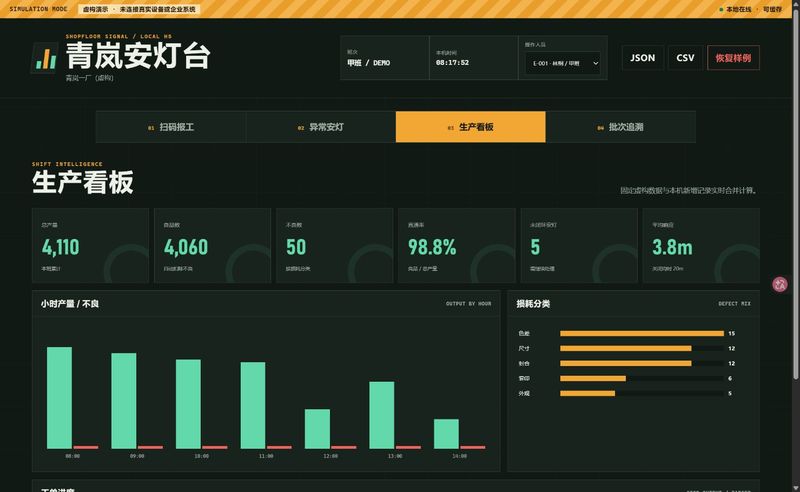Click the green 本地在线 status dot
800x492 pixels.
pos(721,10)
